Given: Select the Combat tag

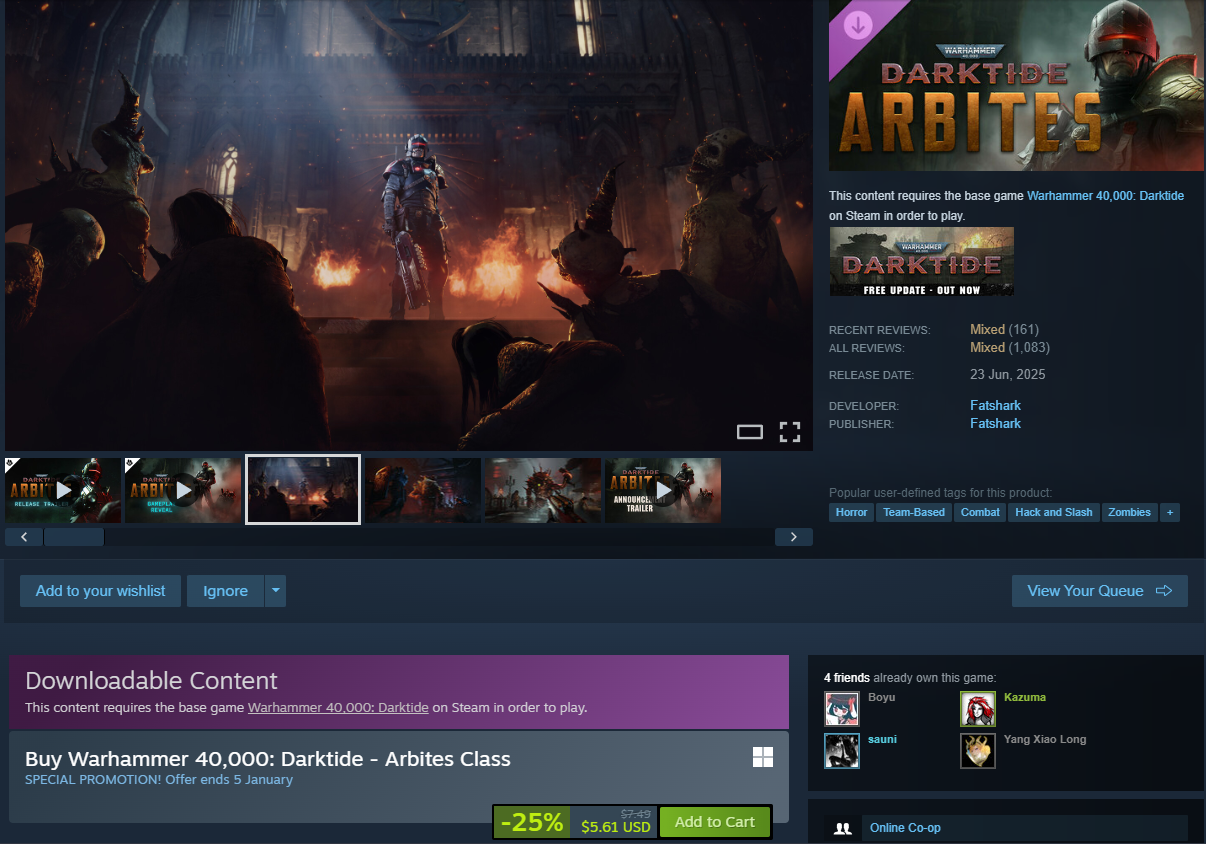Looking at the screenshot, I should [980, 512].
